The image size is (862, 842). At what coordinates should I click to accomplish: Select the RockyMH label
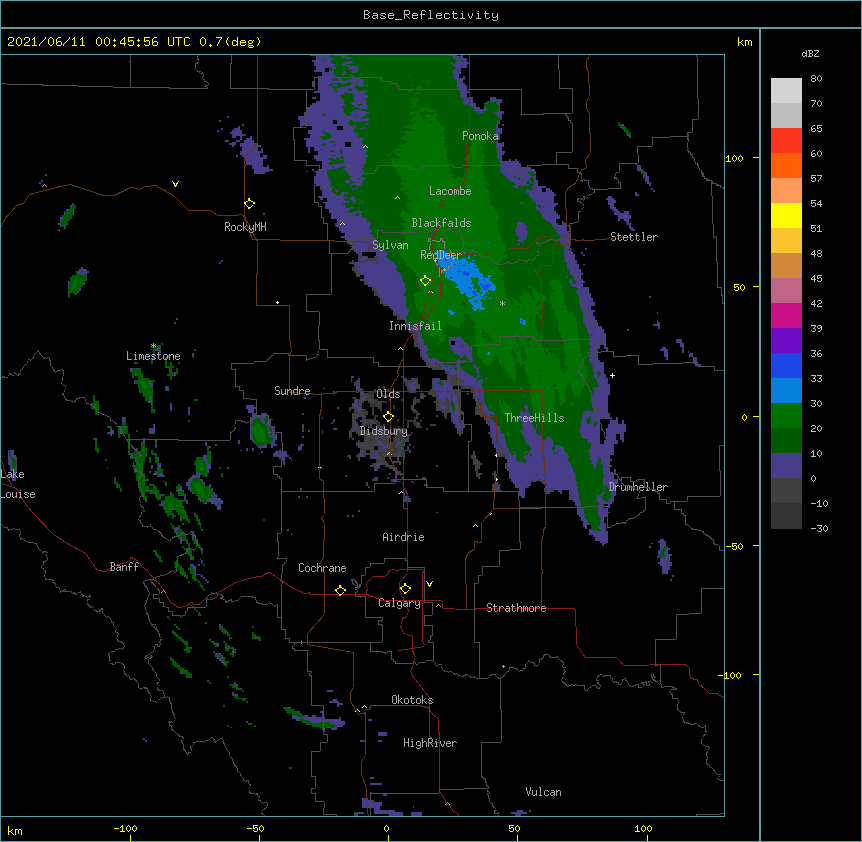pos(245,227)
